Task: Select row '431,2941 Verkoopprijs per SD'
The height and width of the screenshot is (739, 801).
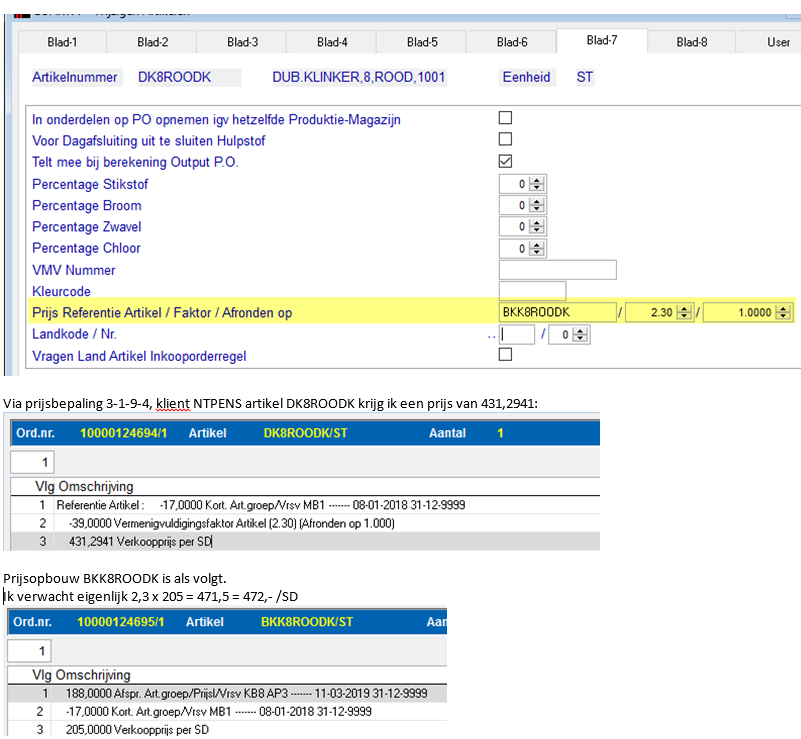Action: pyautogui.click(x=305, y=541)
